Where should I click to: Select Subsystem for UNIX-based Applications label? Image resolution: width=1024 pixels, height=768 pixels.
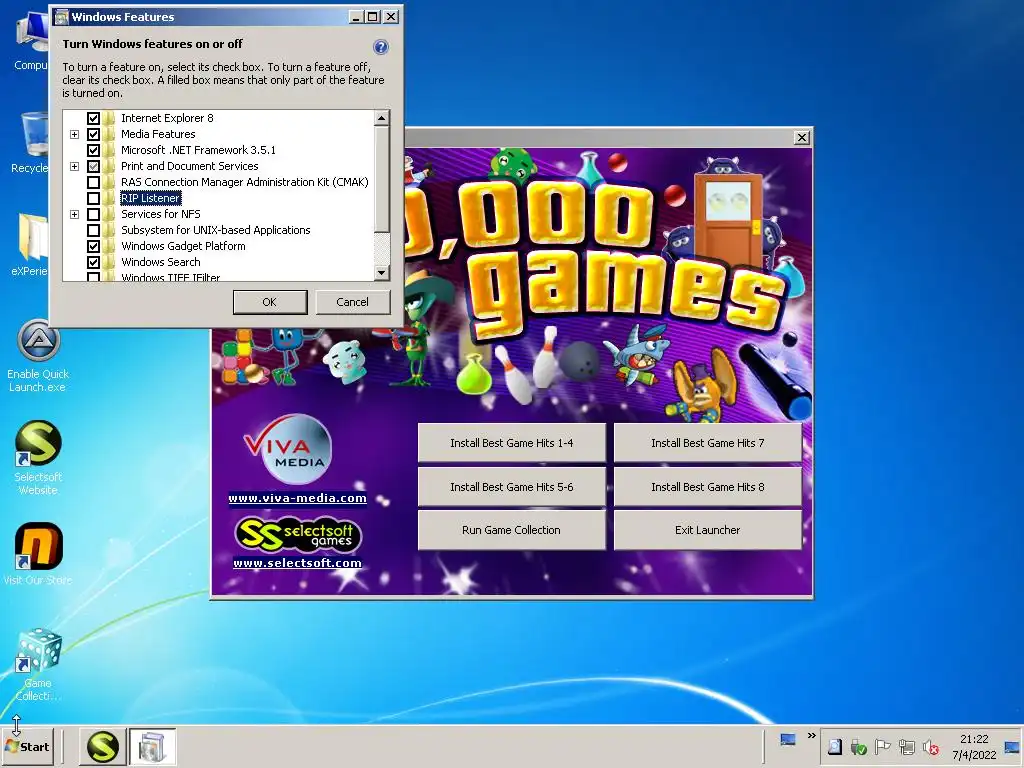point(216,231)
